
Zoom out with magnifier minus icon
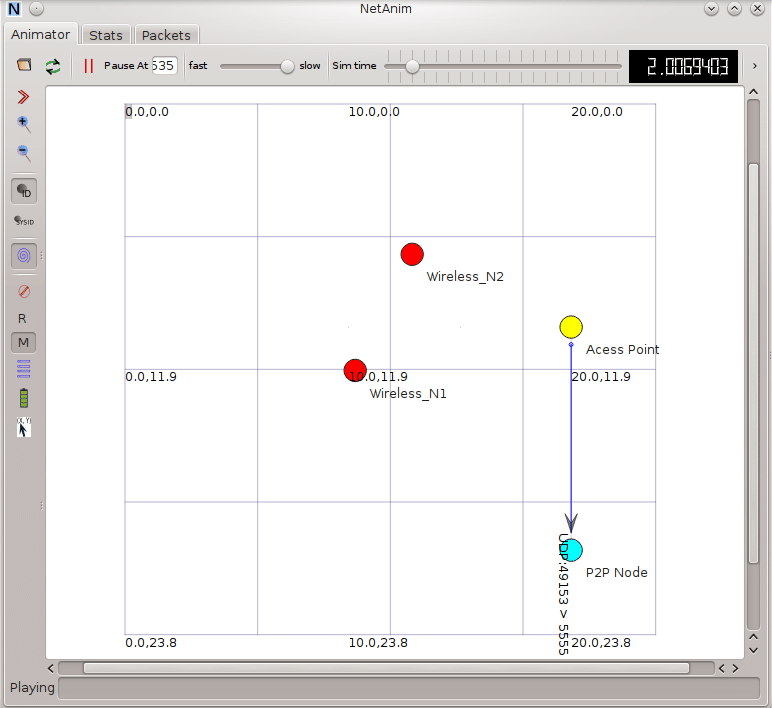[24, 153]
